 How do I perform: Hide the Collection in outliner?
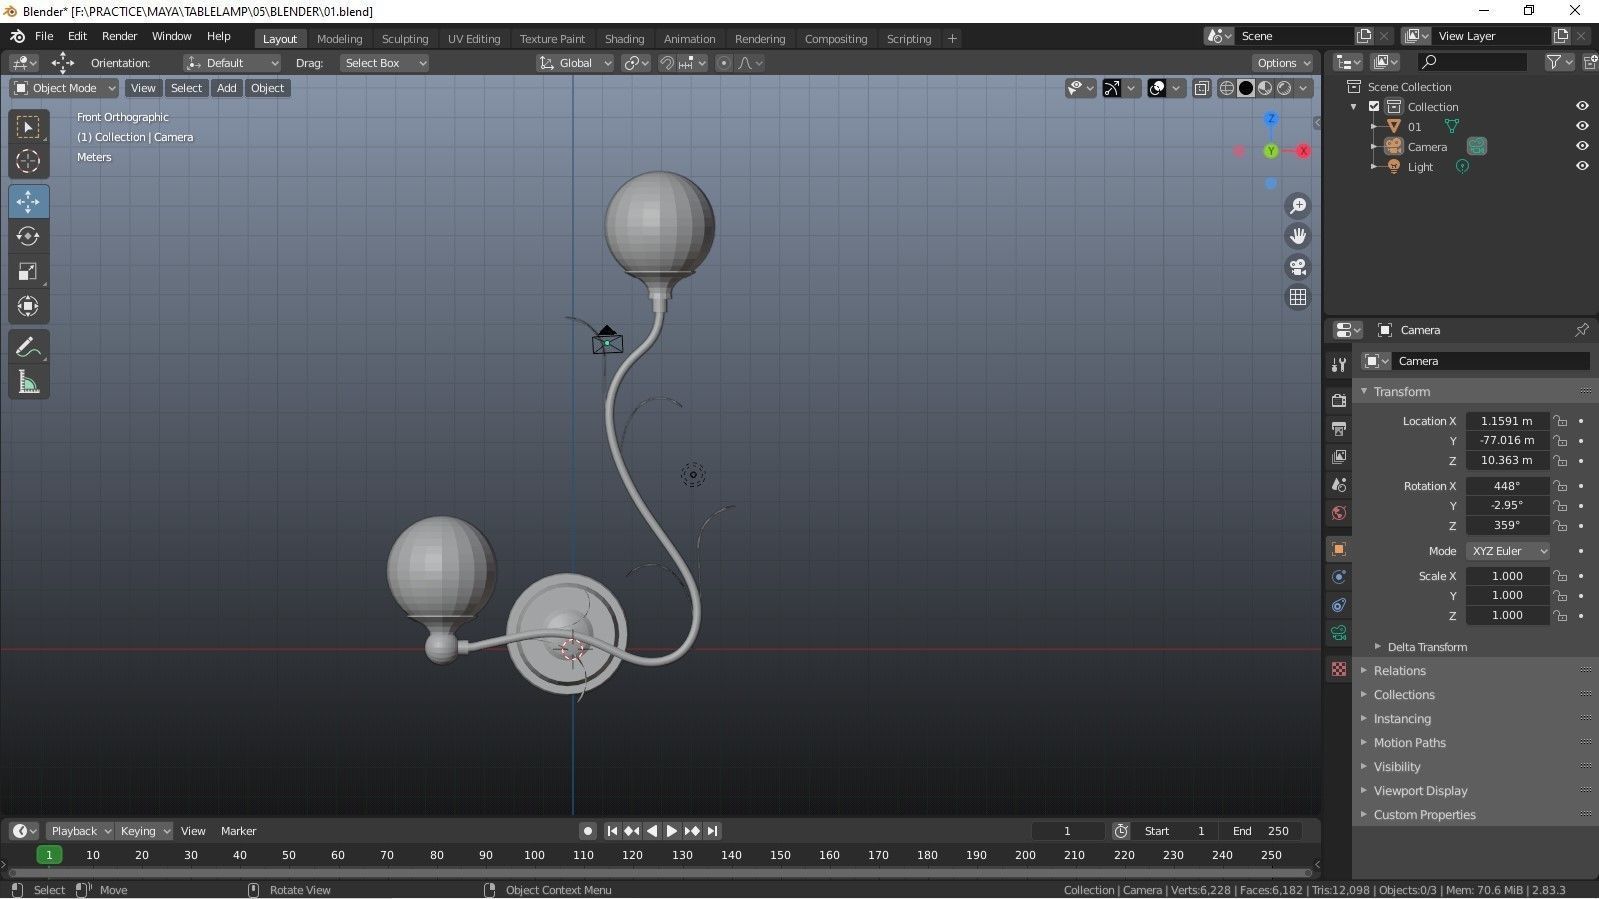tap(1582, 106)
